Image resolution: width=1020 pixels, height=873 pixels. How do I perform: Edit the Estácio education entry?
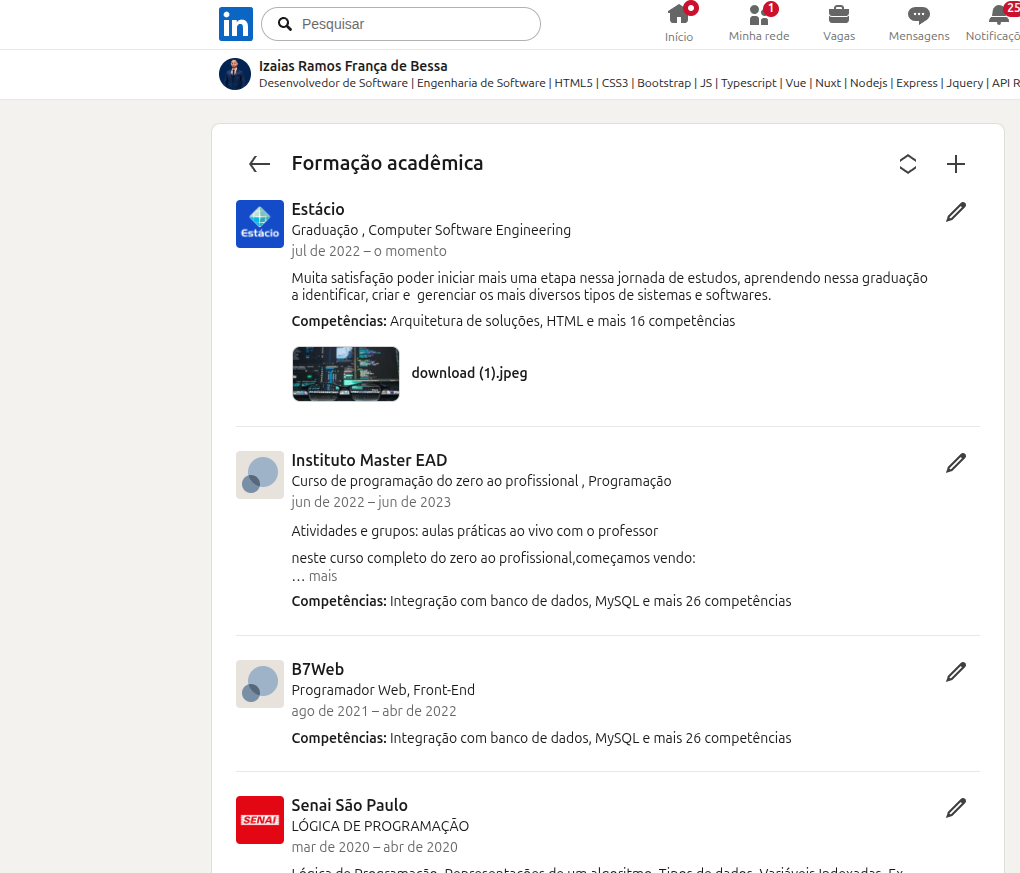point(956,212)
